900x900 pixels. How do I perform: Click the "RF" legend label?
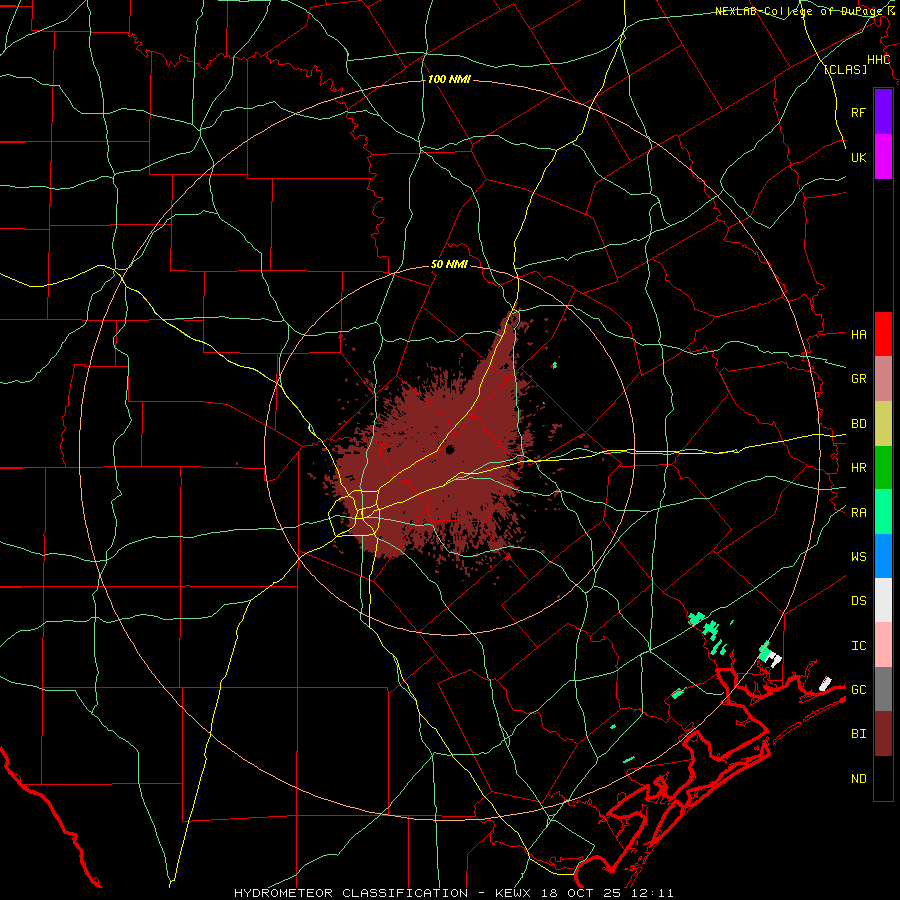[x=858, y=112]
